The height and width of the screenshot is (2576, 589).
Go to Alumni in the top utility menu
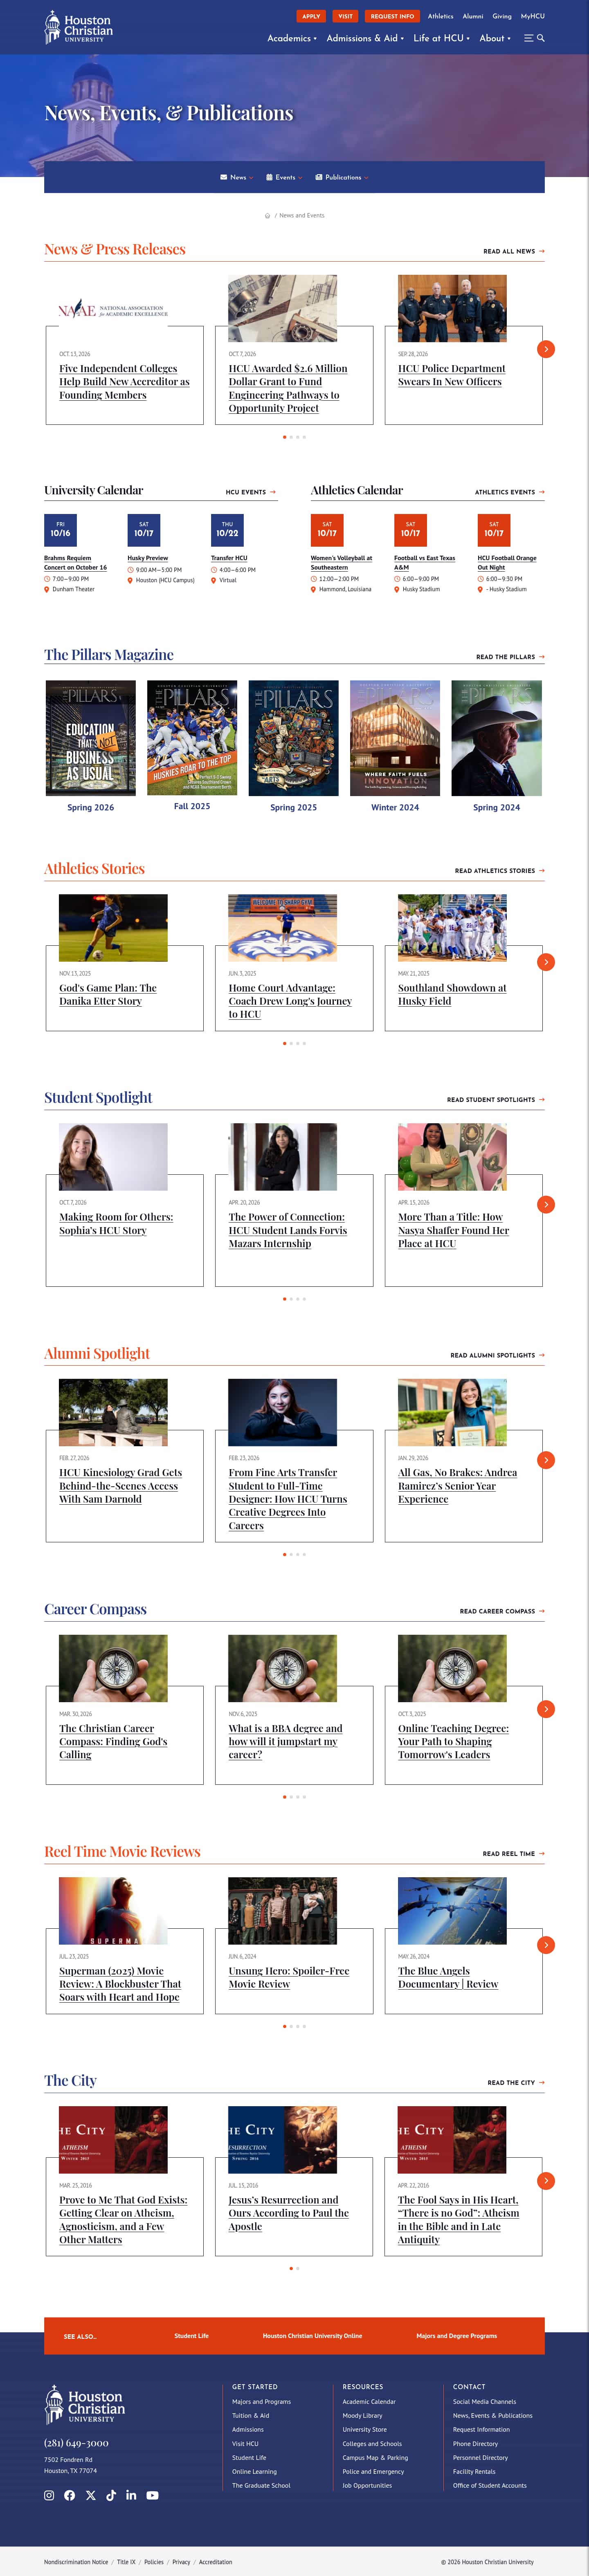click(473, 16)
